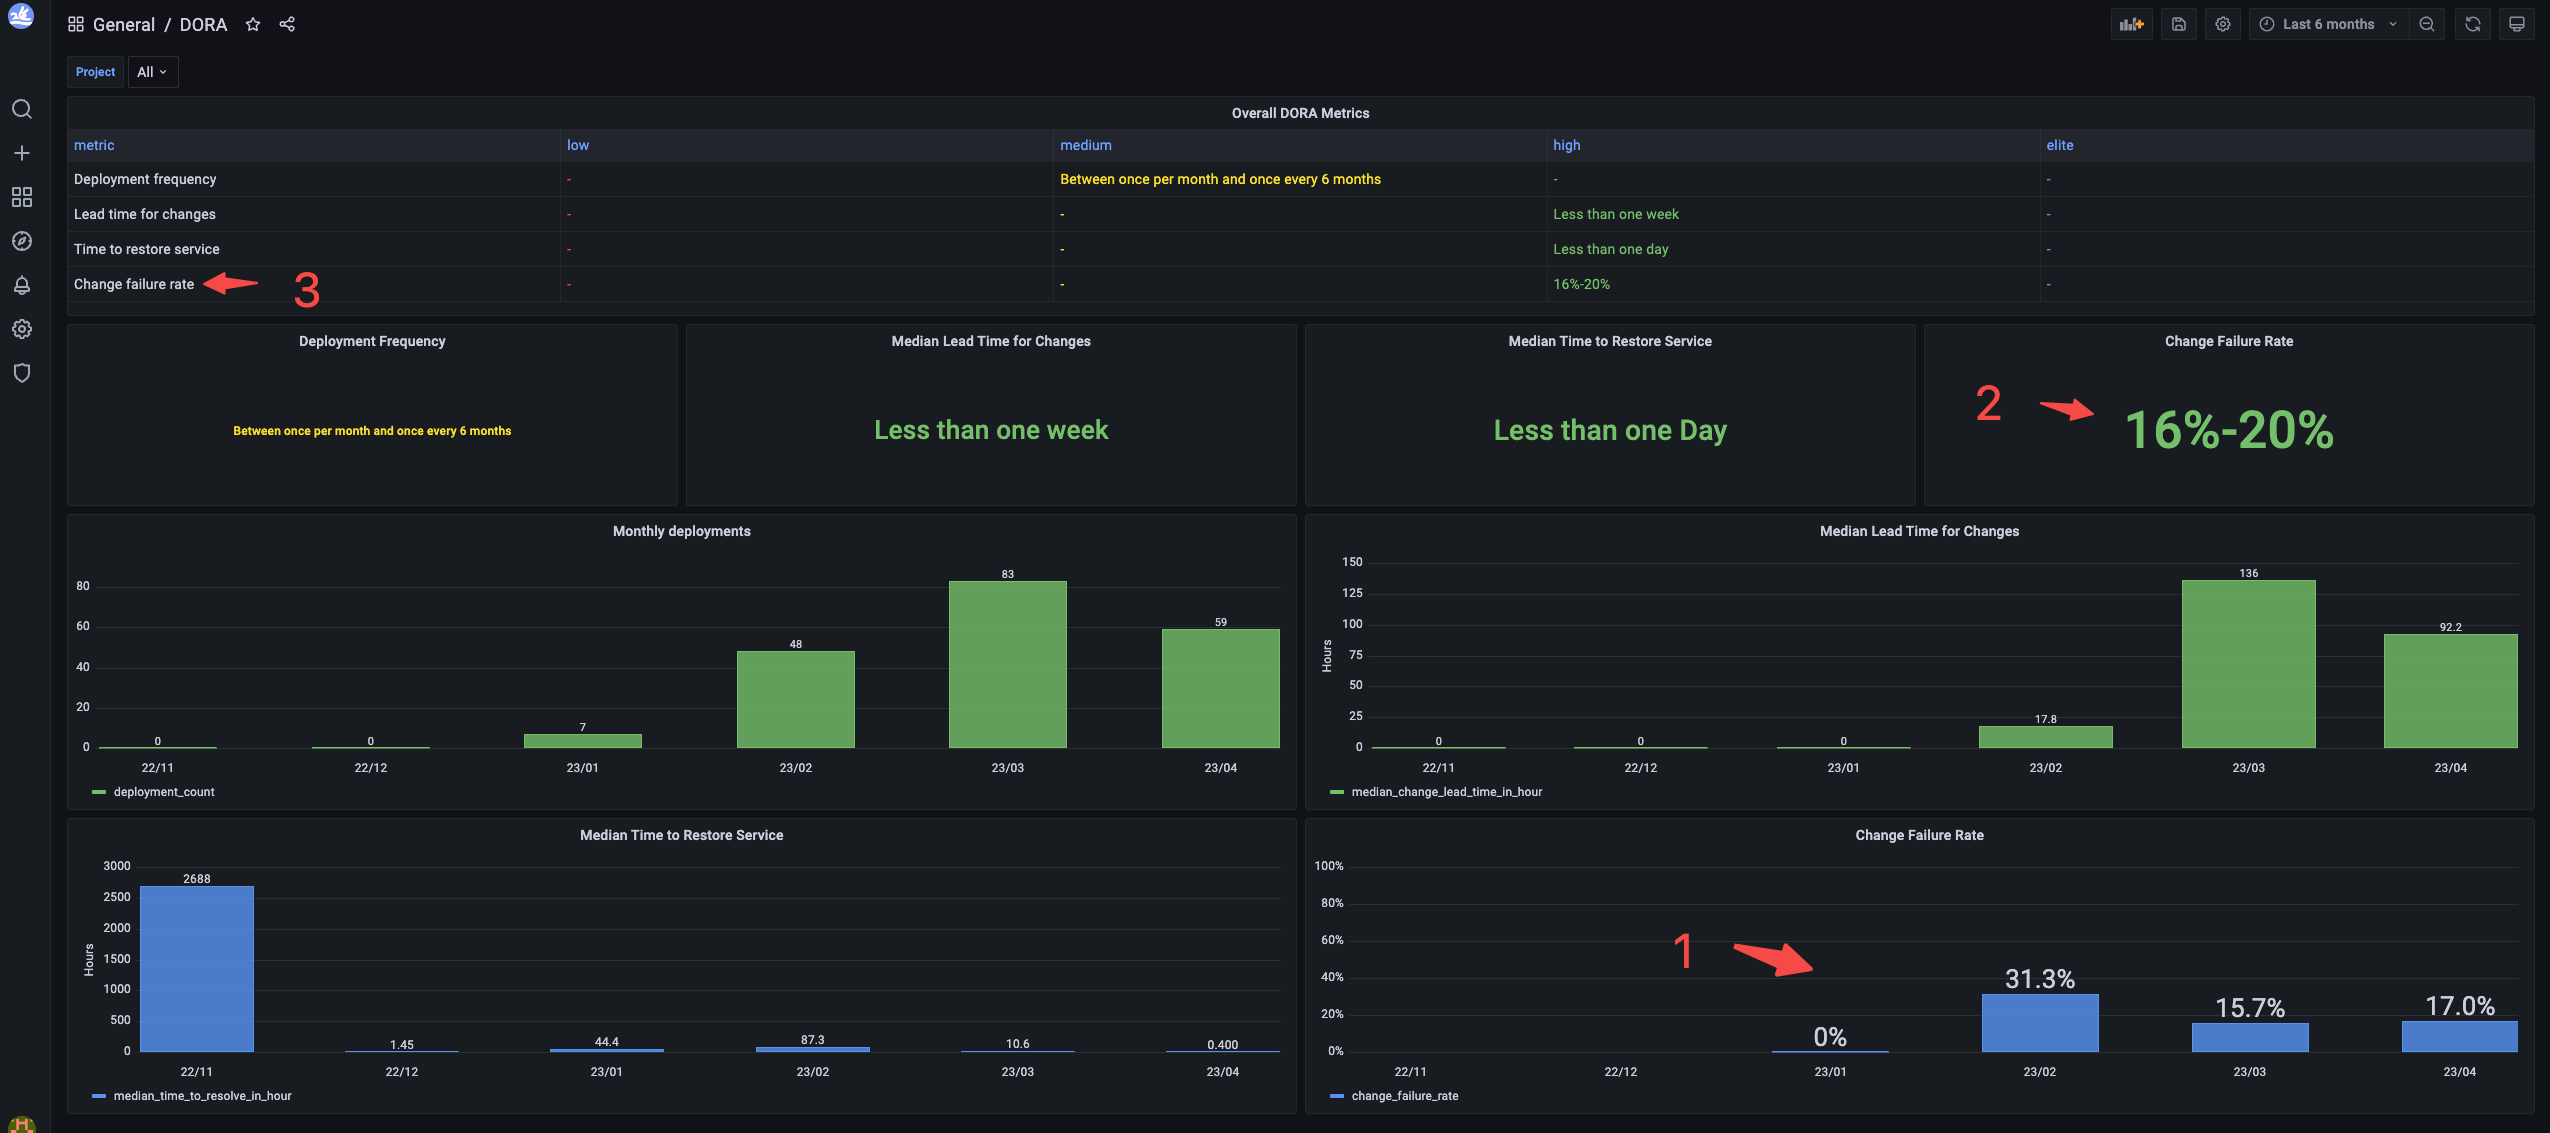Click the Grafana logo home icon
2550x1133 pixels.
pyautogui.click(x=21, y=17)
